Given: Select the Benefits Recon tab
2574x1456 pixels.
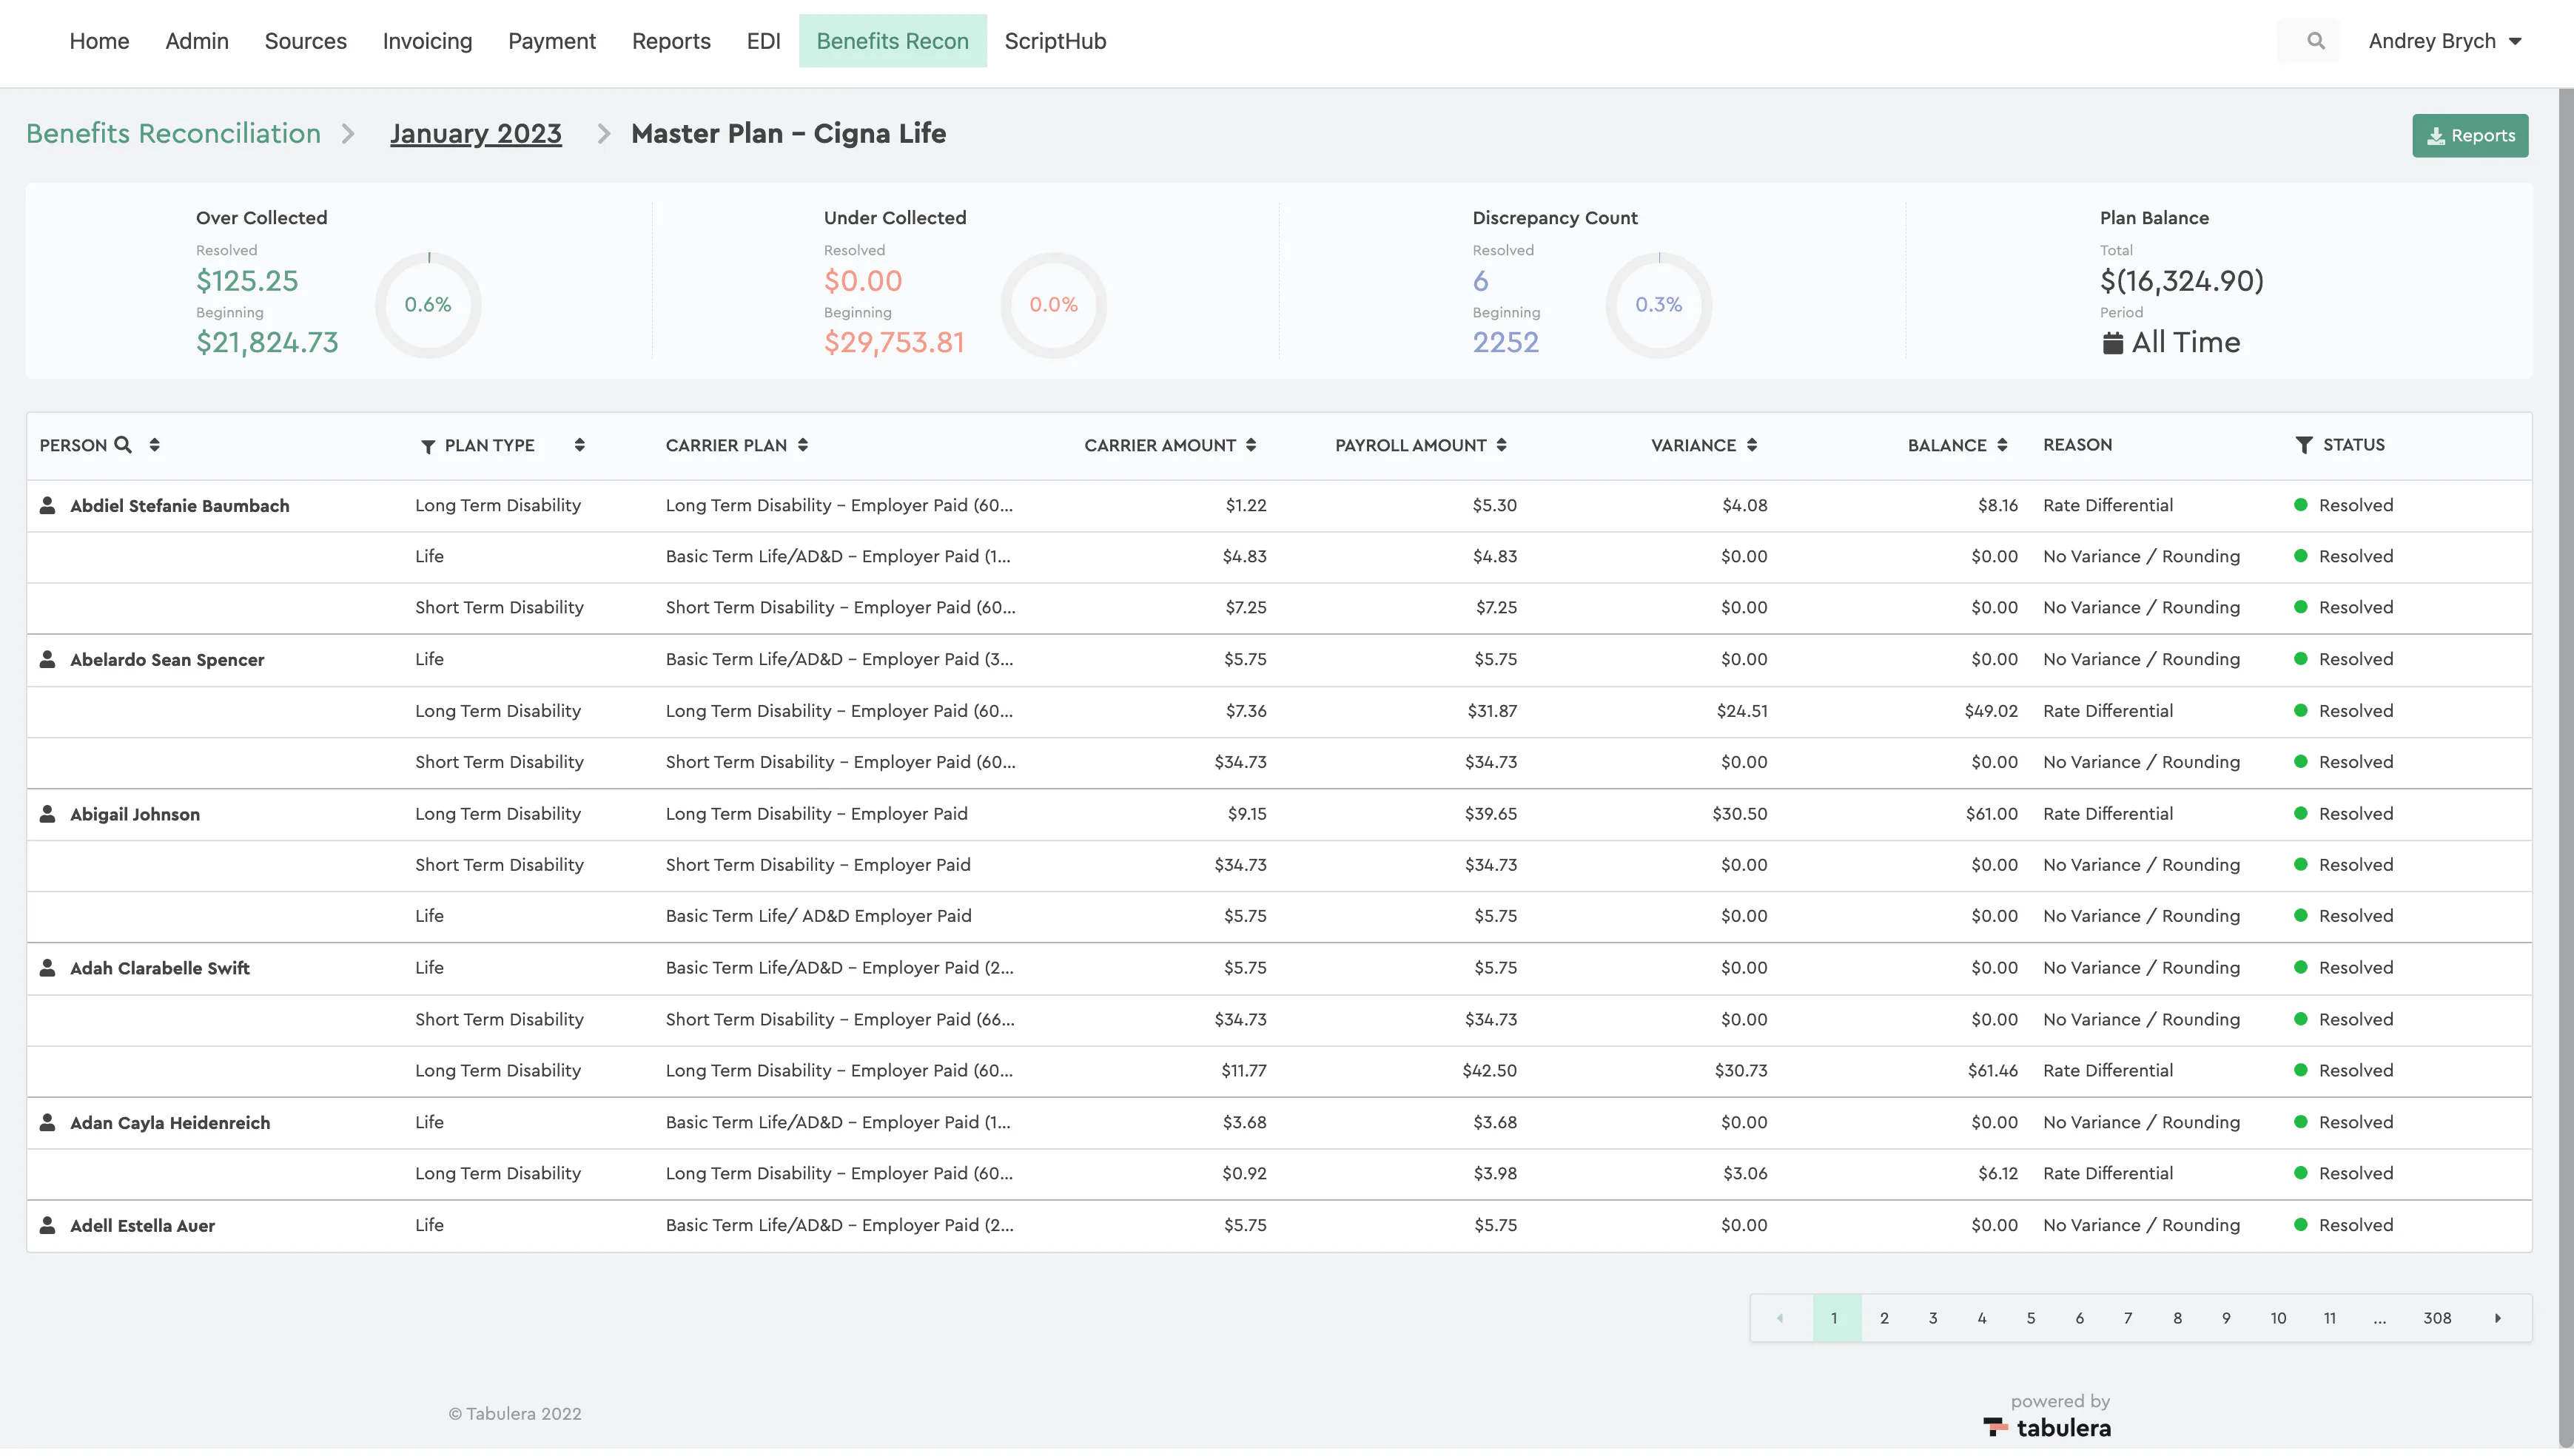Looking at the screenshot, I should [x=892, y=41].
